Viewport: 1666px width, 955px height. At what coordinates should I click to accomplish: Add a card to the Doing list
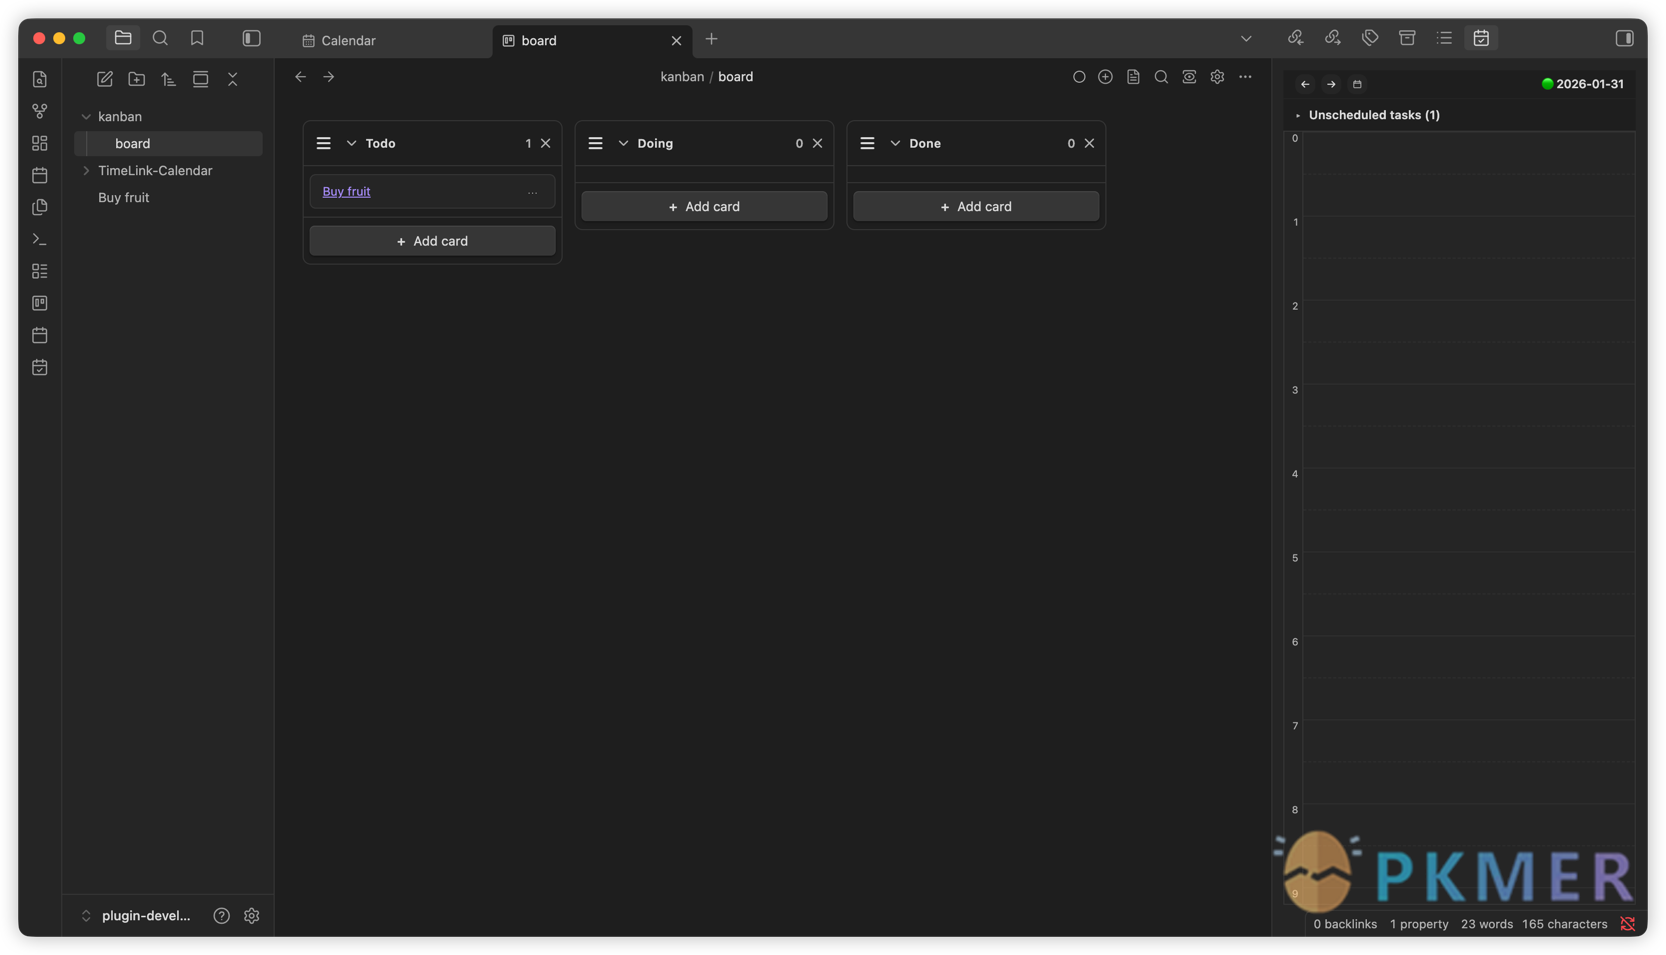[704, 206]
